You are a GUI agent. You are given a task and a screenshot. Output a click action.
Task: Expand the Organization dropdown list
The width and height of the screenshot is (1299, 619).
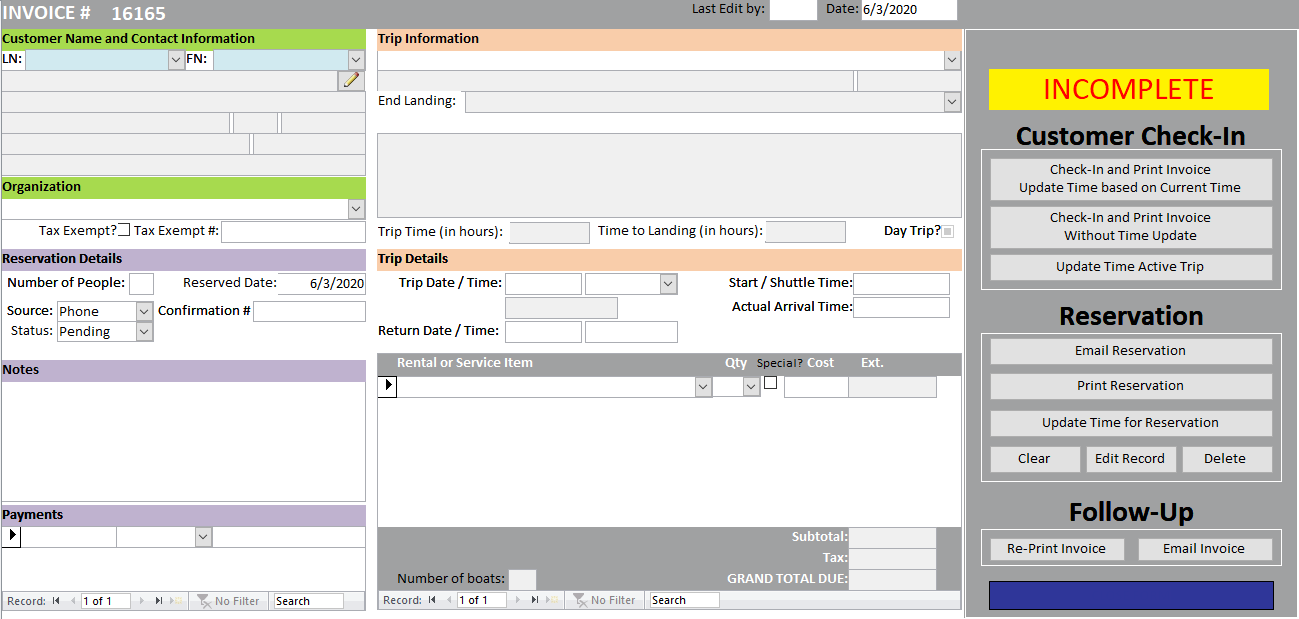[356, 209]
